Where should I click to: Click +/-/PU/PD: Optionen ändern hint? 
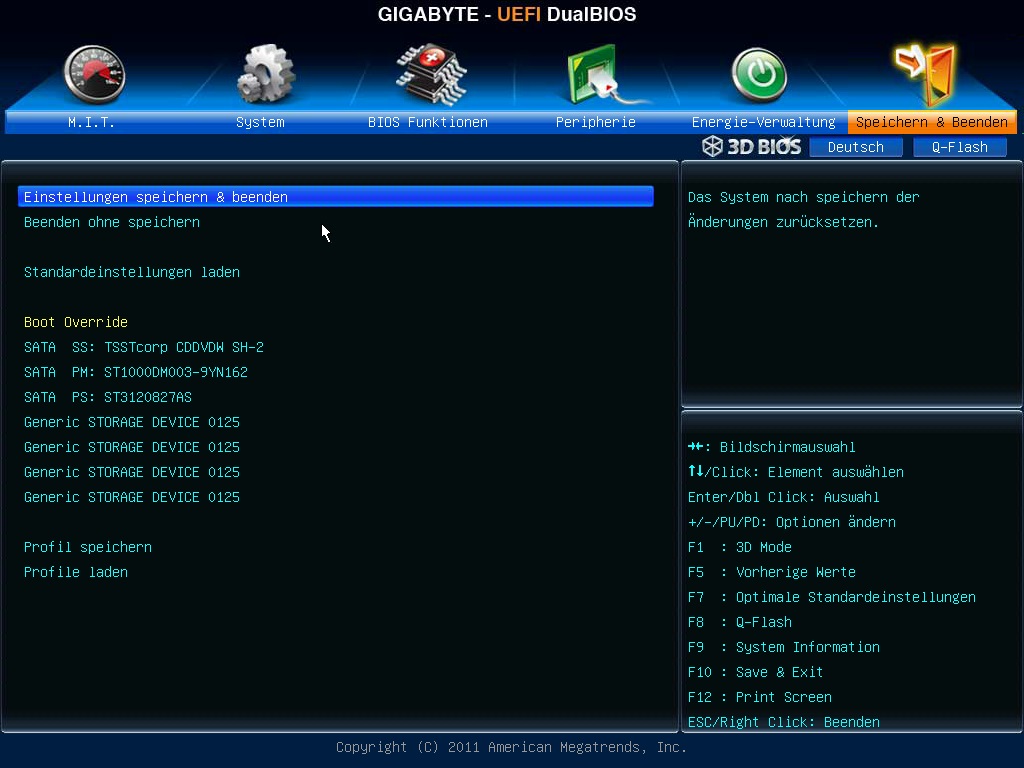click(792, 522)
